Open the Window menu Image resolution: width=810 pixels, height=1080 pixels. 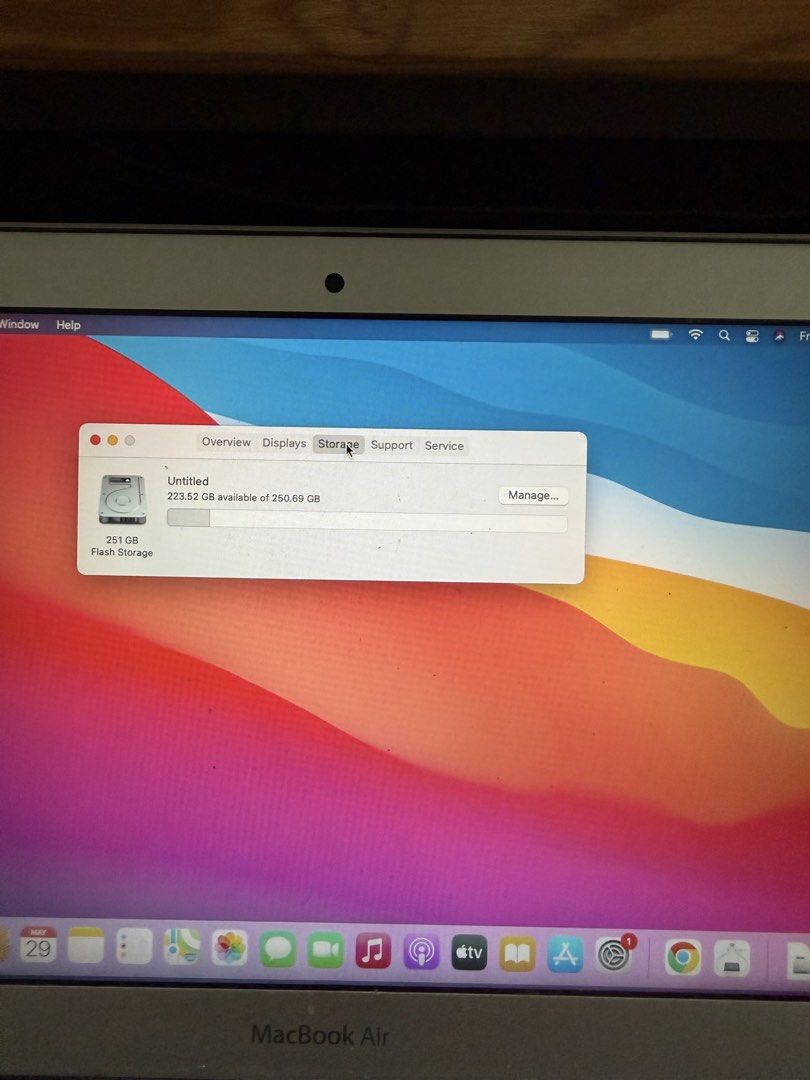click(x=19, y=324)
